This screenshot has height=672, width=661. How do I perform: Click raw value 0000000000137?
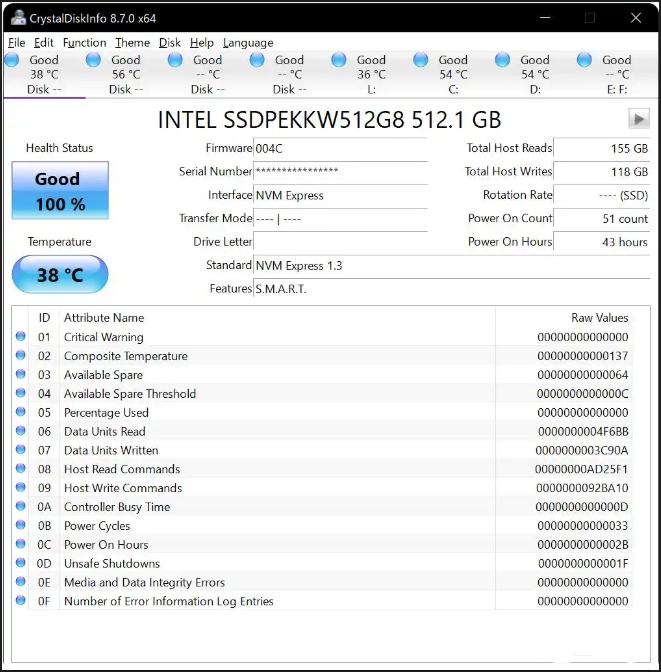(583, 355)
